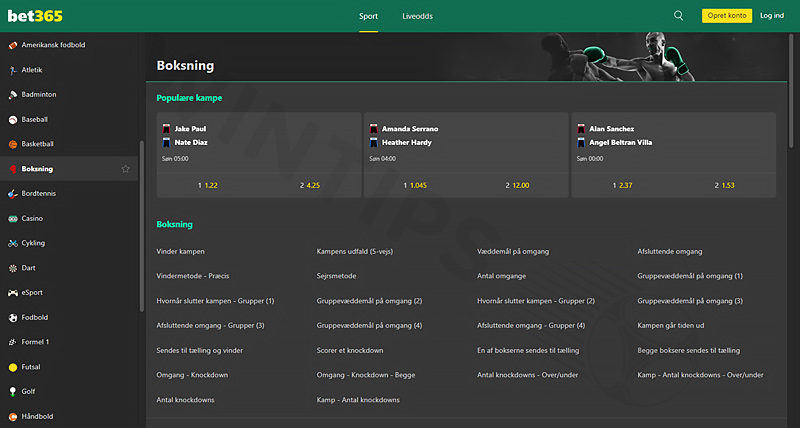Open Kampen går tiden ud market
Viewport: 800px width, 428px height.
(670, 325)
